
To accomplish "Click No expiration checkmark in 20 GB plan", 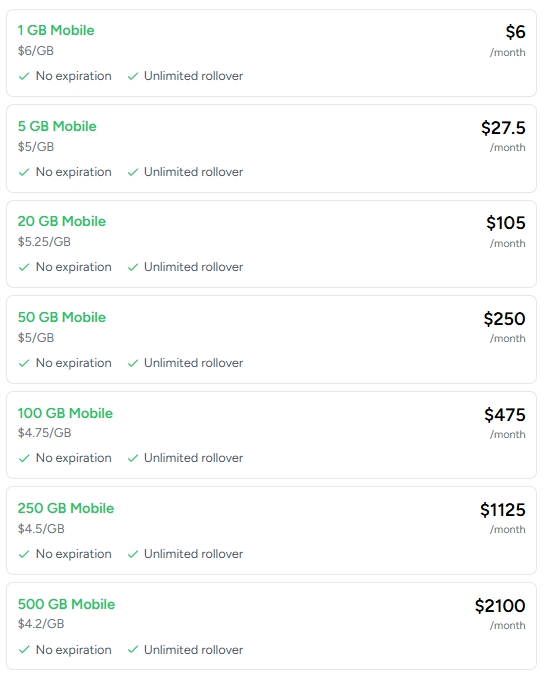I will pos(24,267).
